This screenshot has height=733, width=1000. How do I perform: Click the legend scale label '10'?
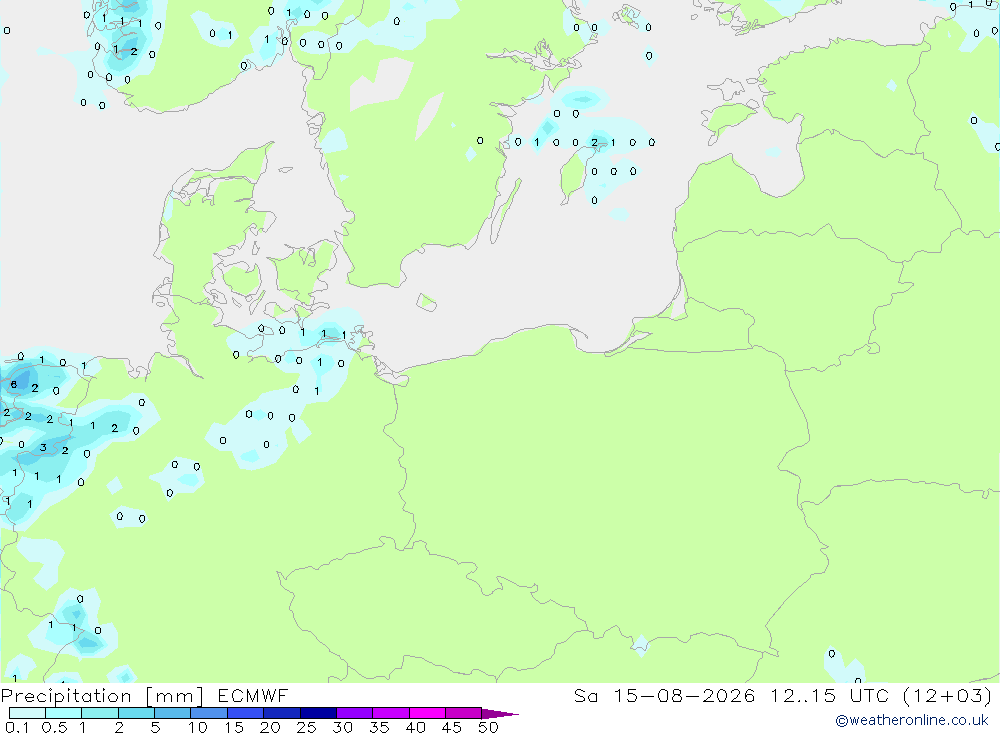pyautogui.click(x=198, y=727)
